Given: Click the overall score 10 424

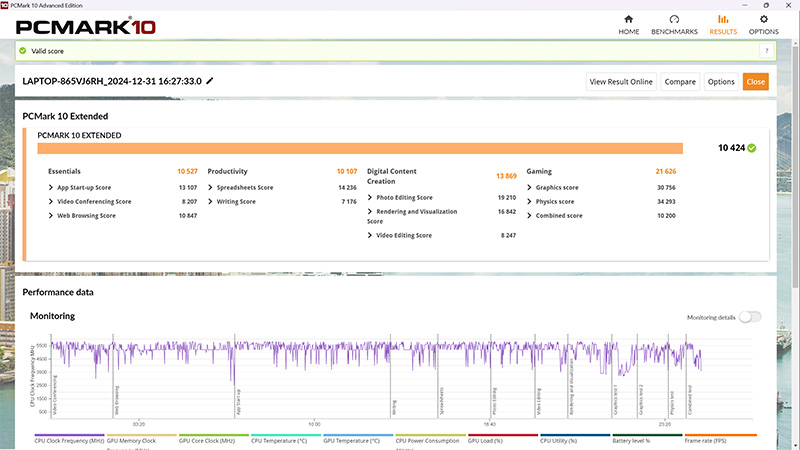Looking at the screenshot, I should 732,148.
